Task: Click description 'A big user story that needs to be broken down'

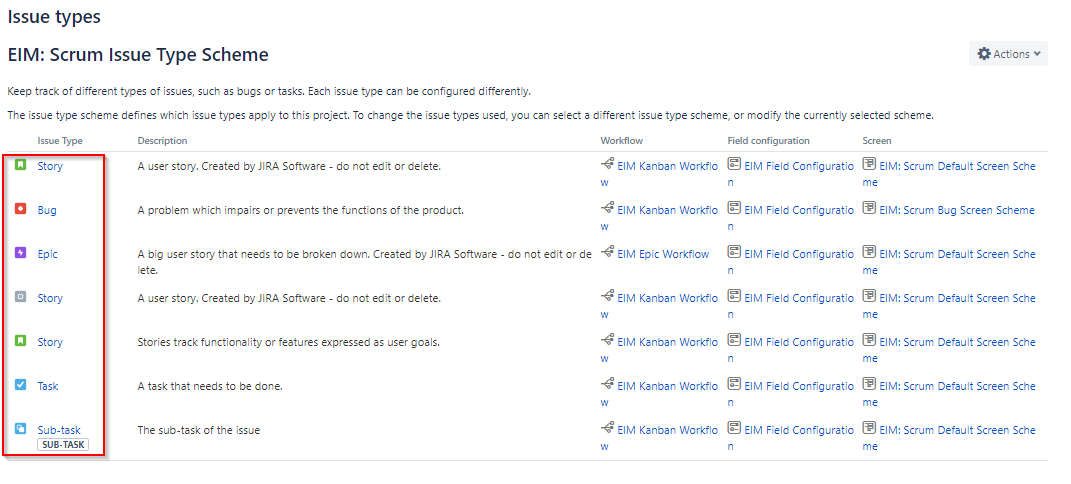Action: pyautogui.click(x=365, y=262)
